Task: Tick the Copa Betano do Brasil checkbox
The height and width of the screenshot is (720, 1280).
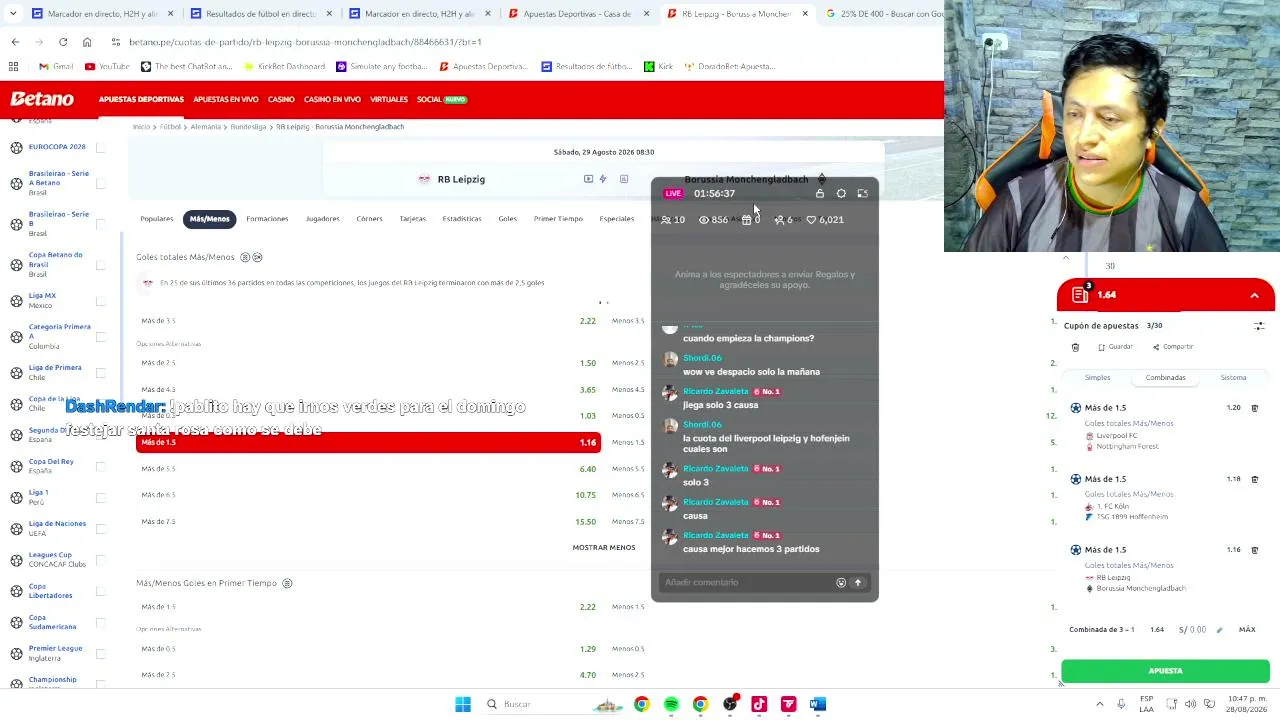Action: (x=100, y=265)
